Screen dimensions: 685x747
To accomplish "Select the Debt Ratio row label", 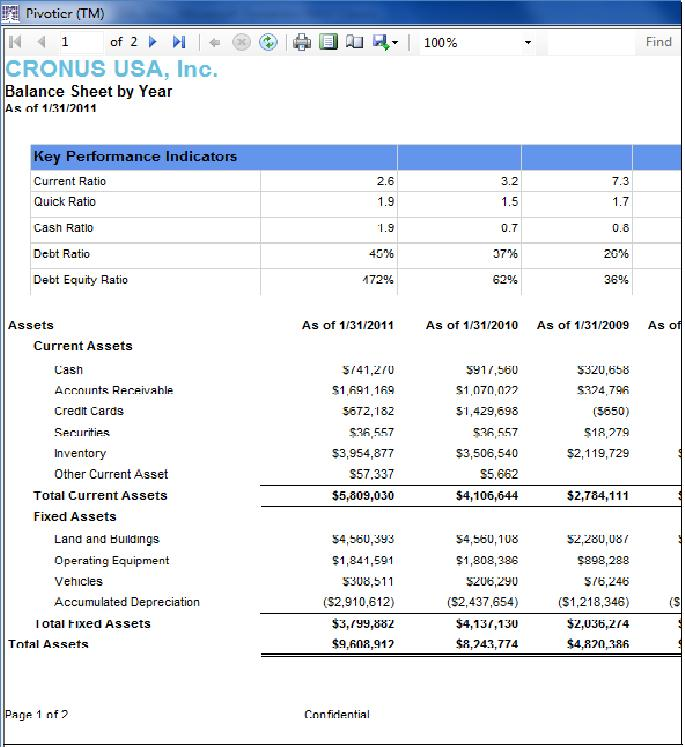I will click(x=61, y=253).
